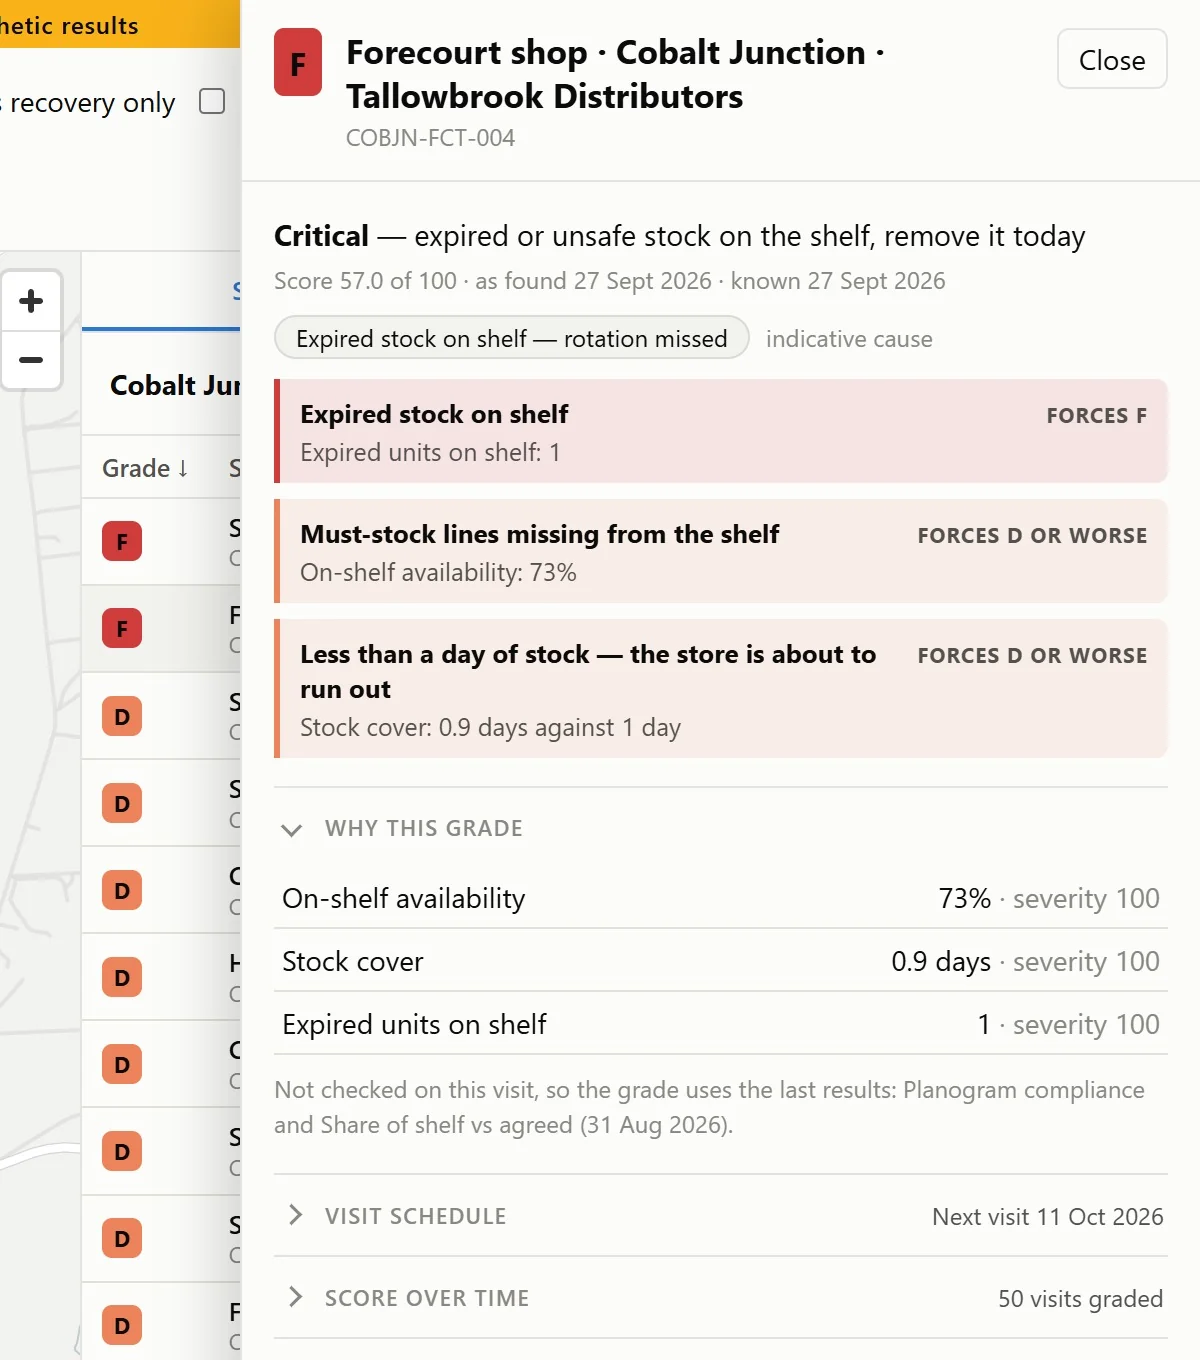Click 'Expired units on shelf: 1' in the alert
The height and width of the screenshot is (1360, 1200).
(x=430, y=453)
